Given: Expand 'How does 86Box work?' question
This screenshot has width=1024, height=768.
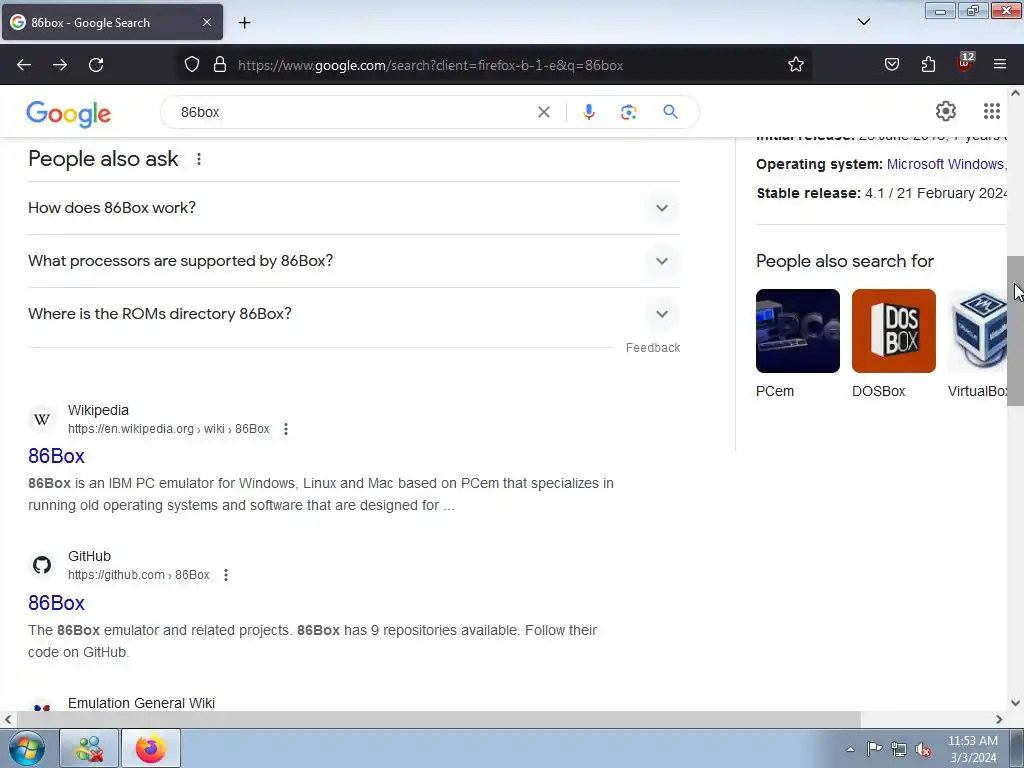Looking at the screenshot, I should pyautogui.click(x=354, y=208).
